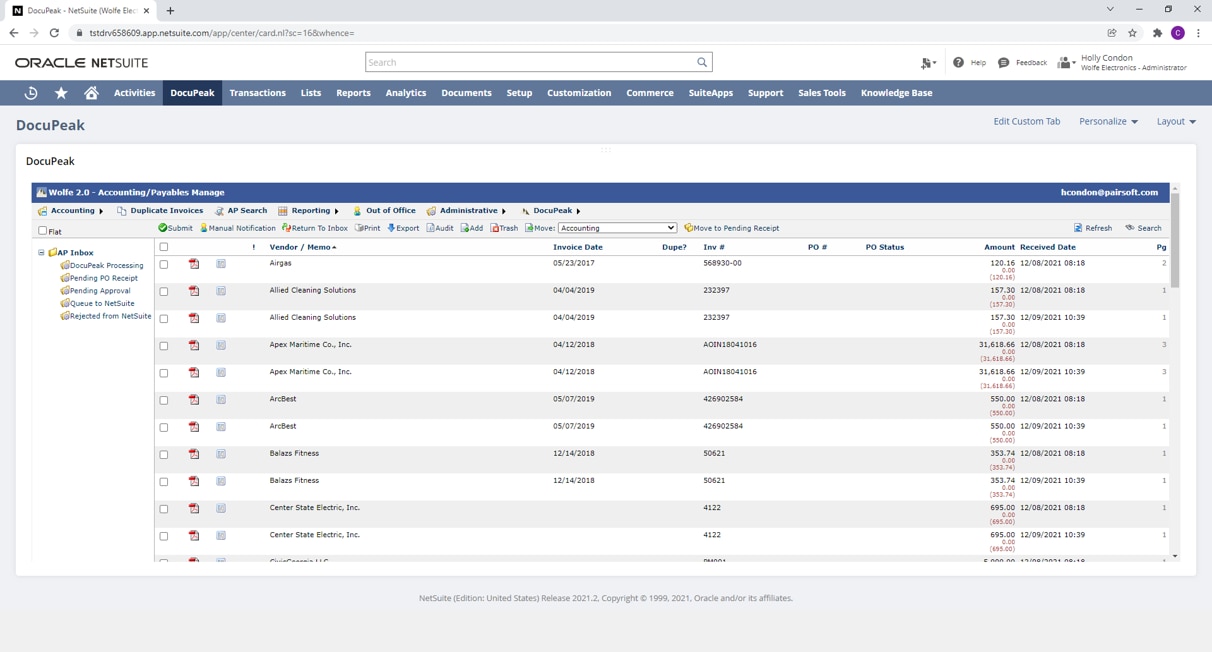Click the Submit button
Viewport: 1212px width, 652px height.
click(175, 228)
